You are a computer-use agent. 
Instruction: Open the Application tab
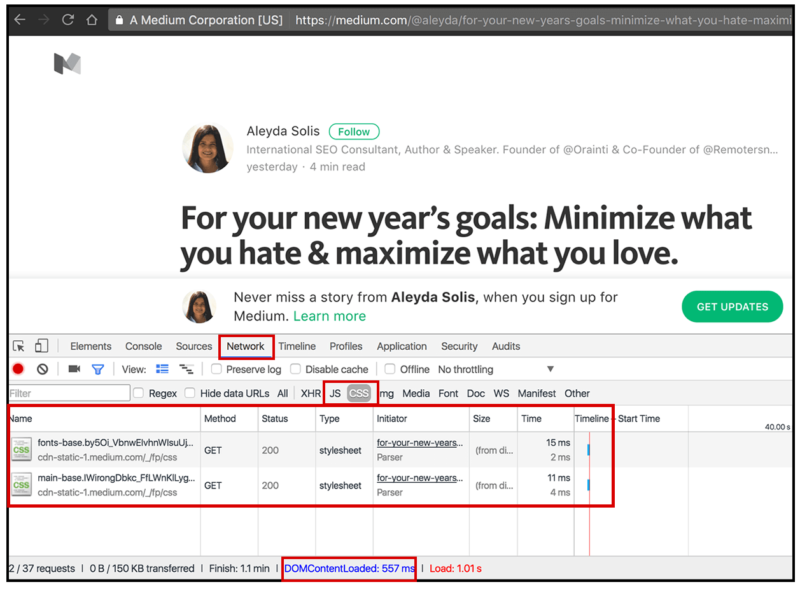402,346
